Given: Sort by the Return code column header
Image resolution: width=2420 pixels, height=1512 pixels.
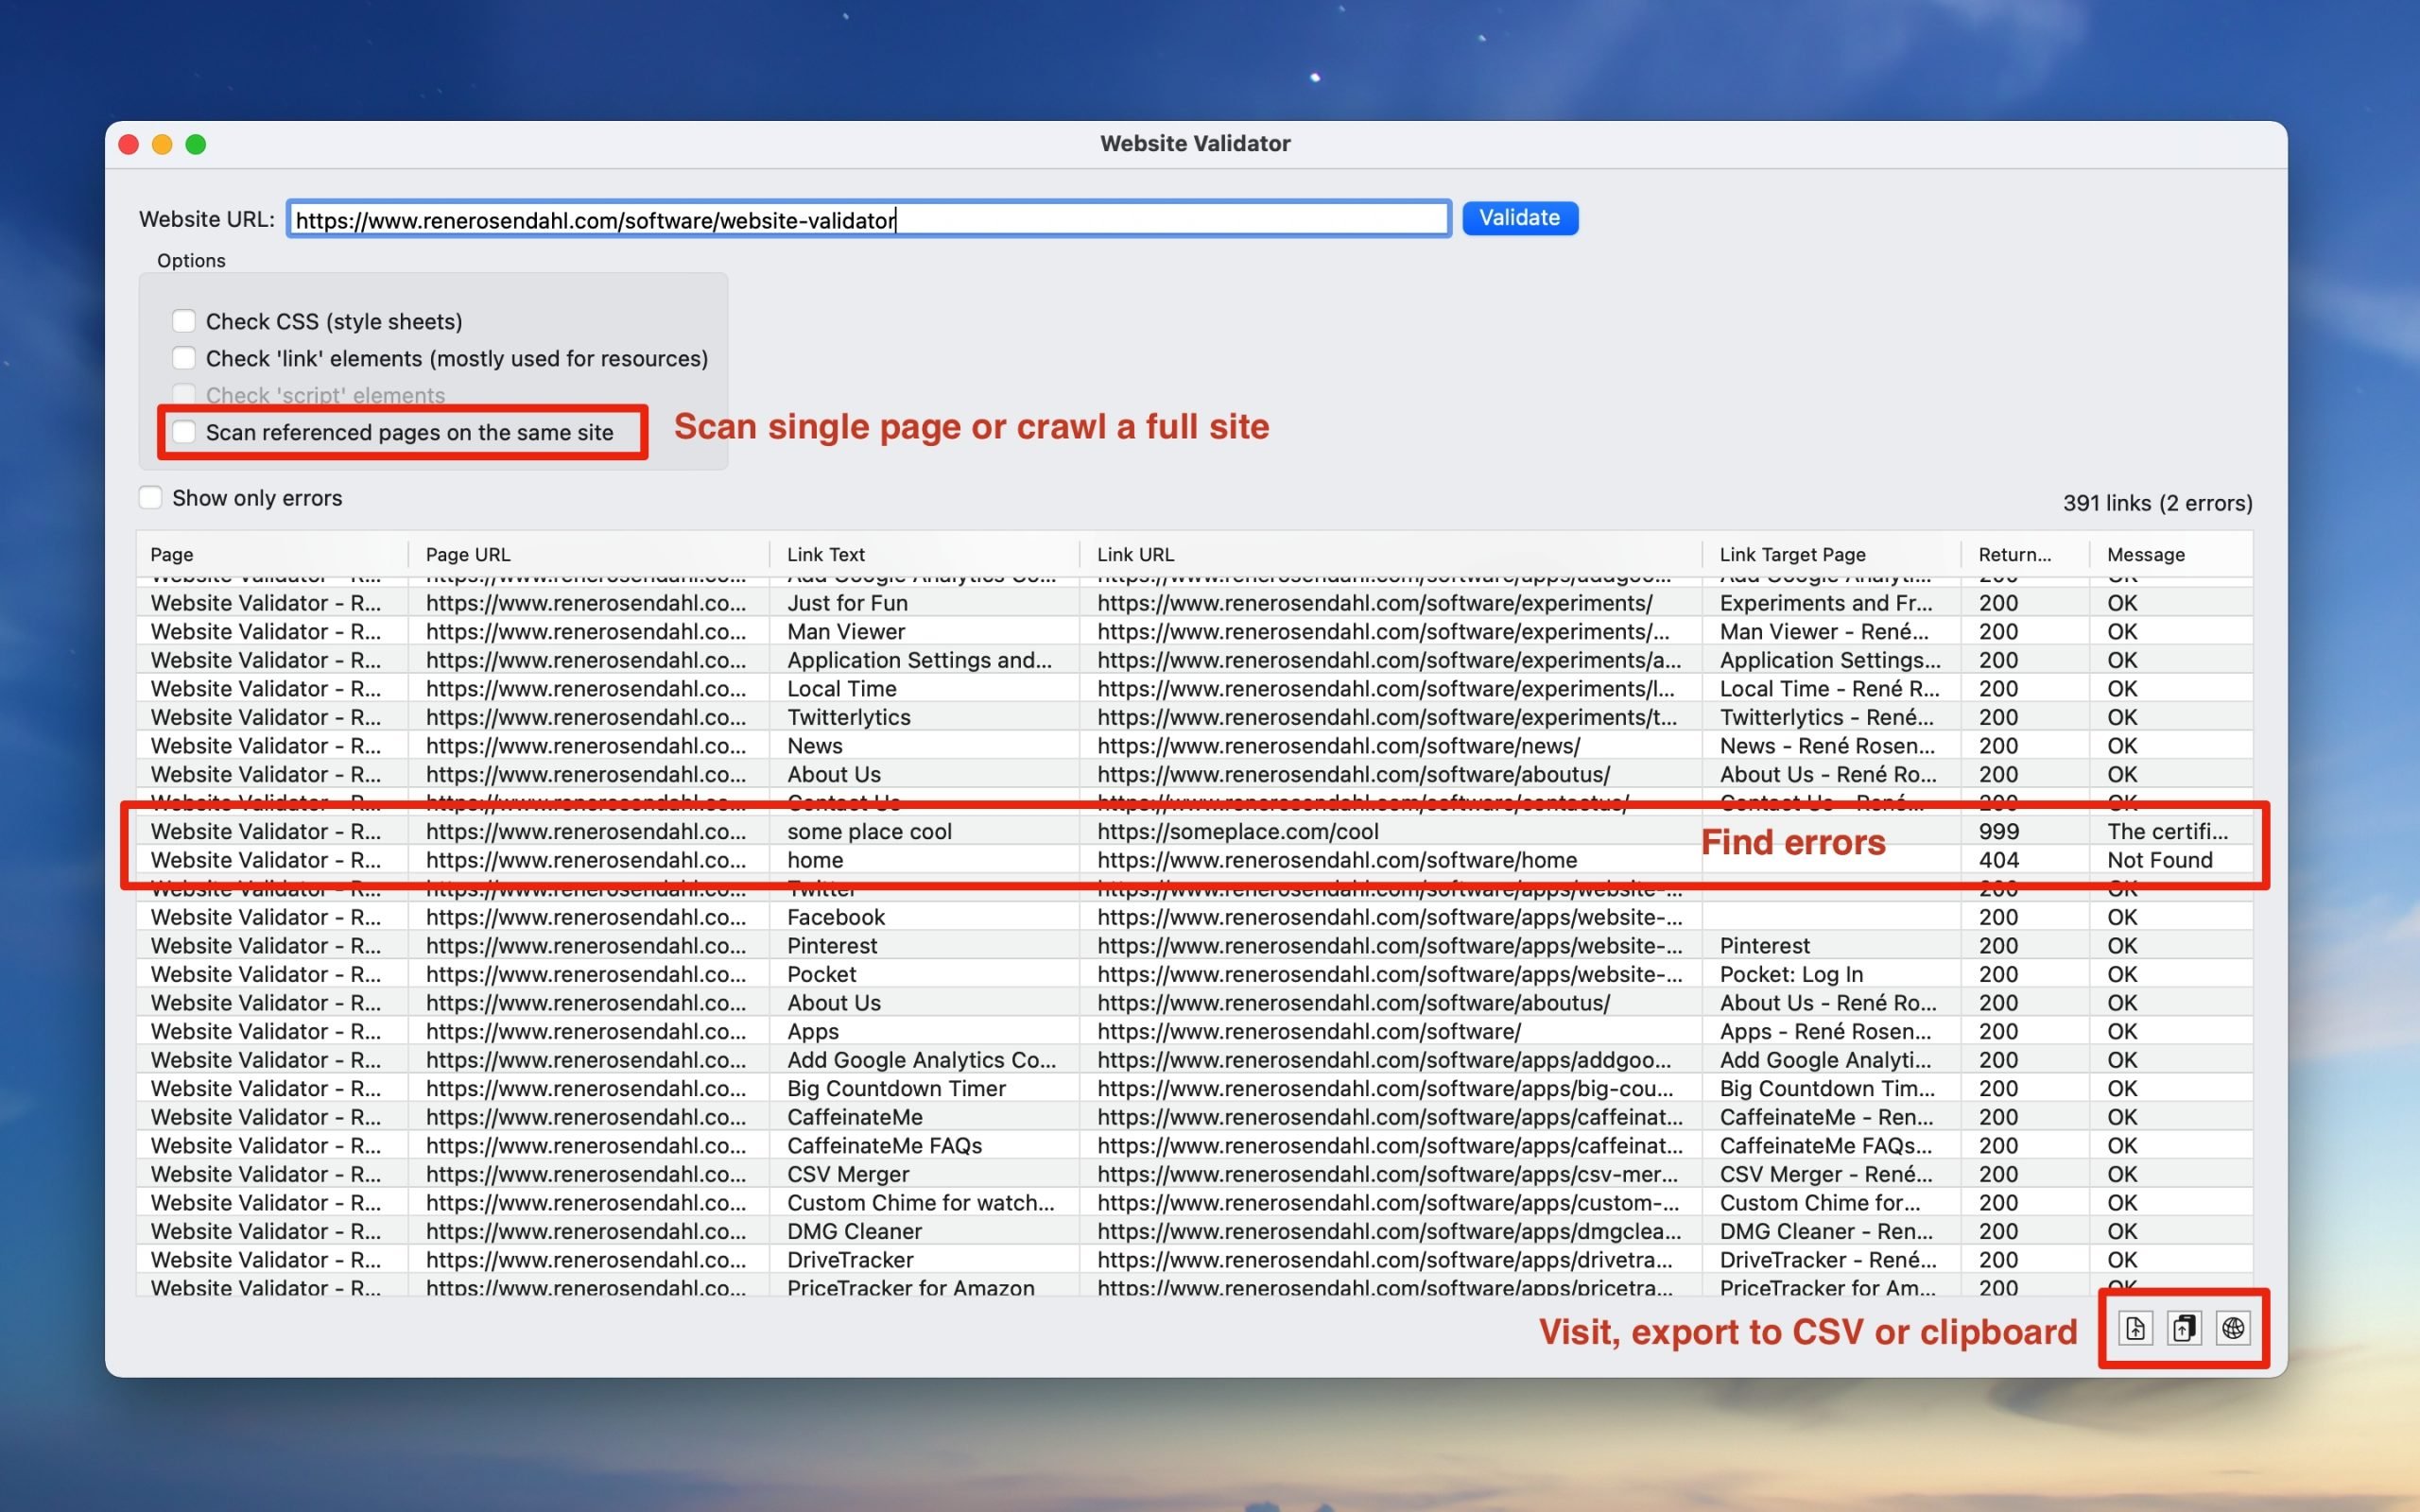Looking at the screenshot, I should pos(2026,554).
